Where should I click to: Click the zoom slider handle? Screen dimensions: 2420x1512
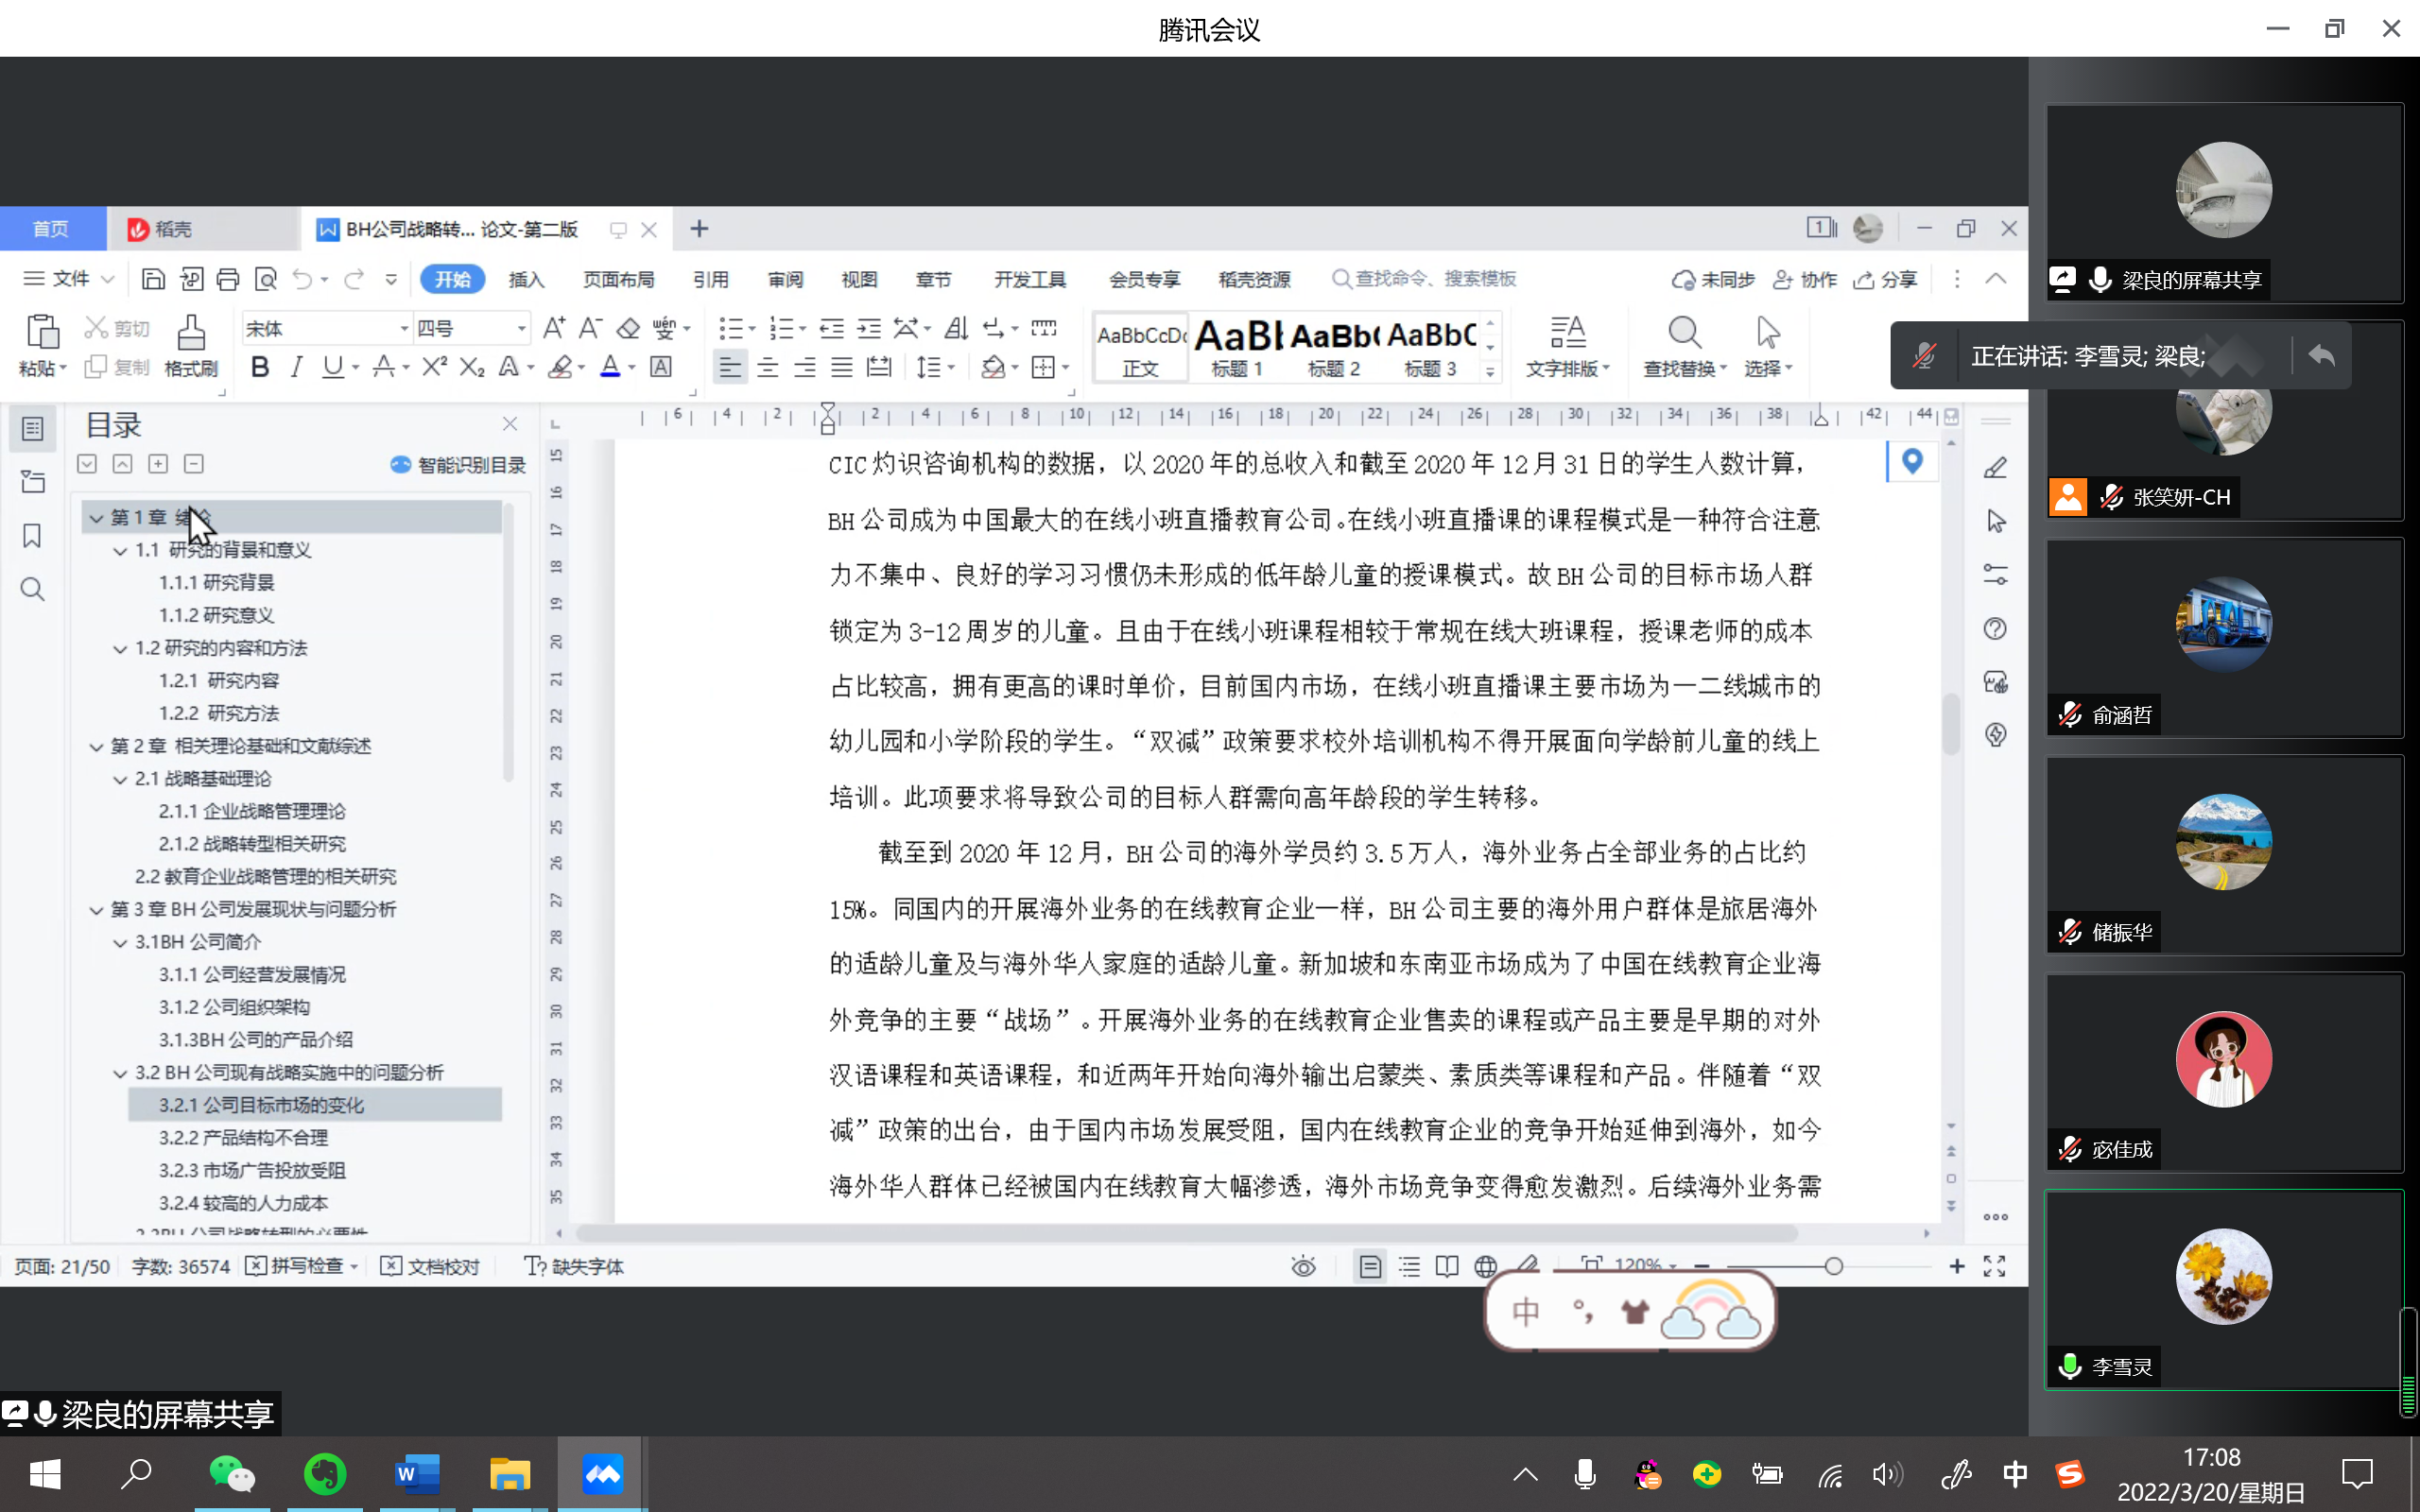click(1833, 1266)
